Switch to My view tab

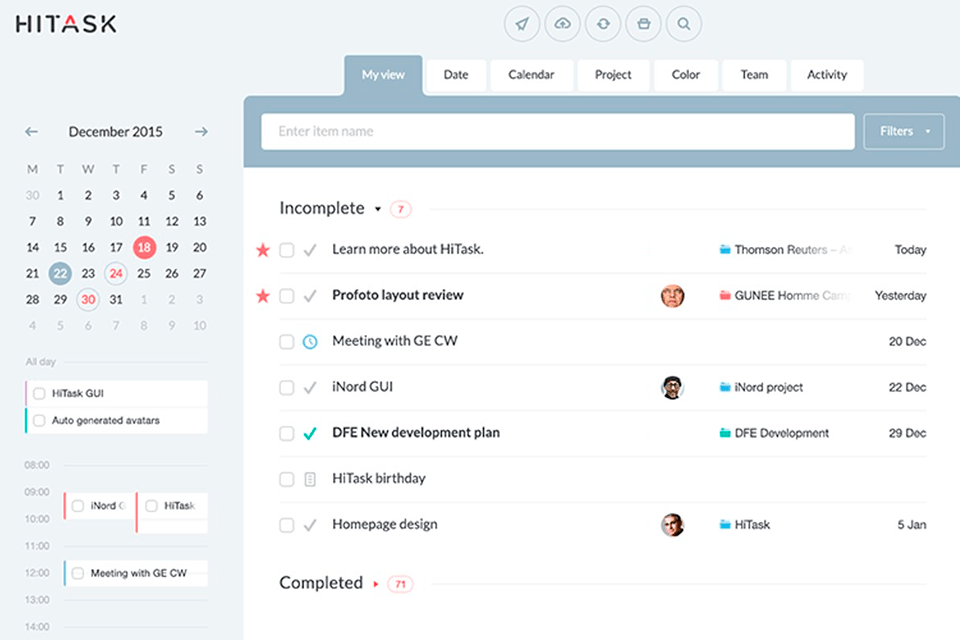click(x=383, y=75)
